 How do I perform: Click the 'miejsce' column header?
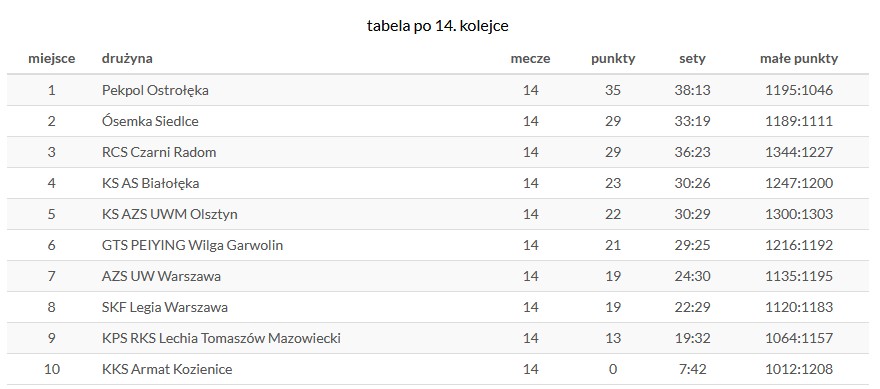[52, 58]
